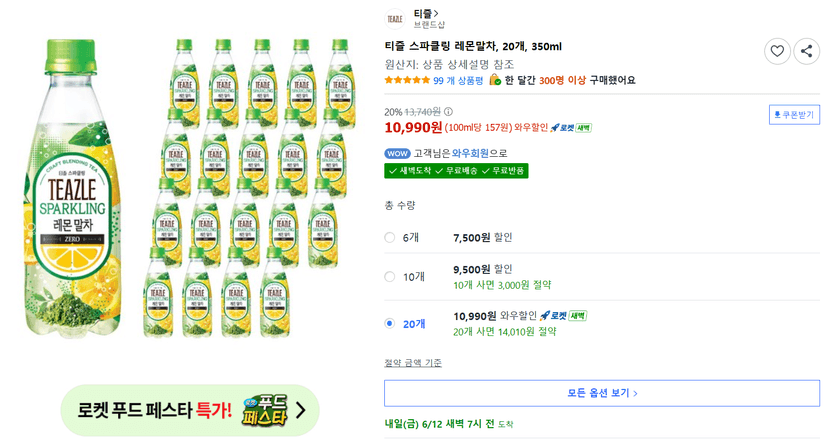Click the heart wishlist icon
The width and height of the screenshot is (828, 445).
[777, 51]
